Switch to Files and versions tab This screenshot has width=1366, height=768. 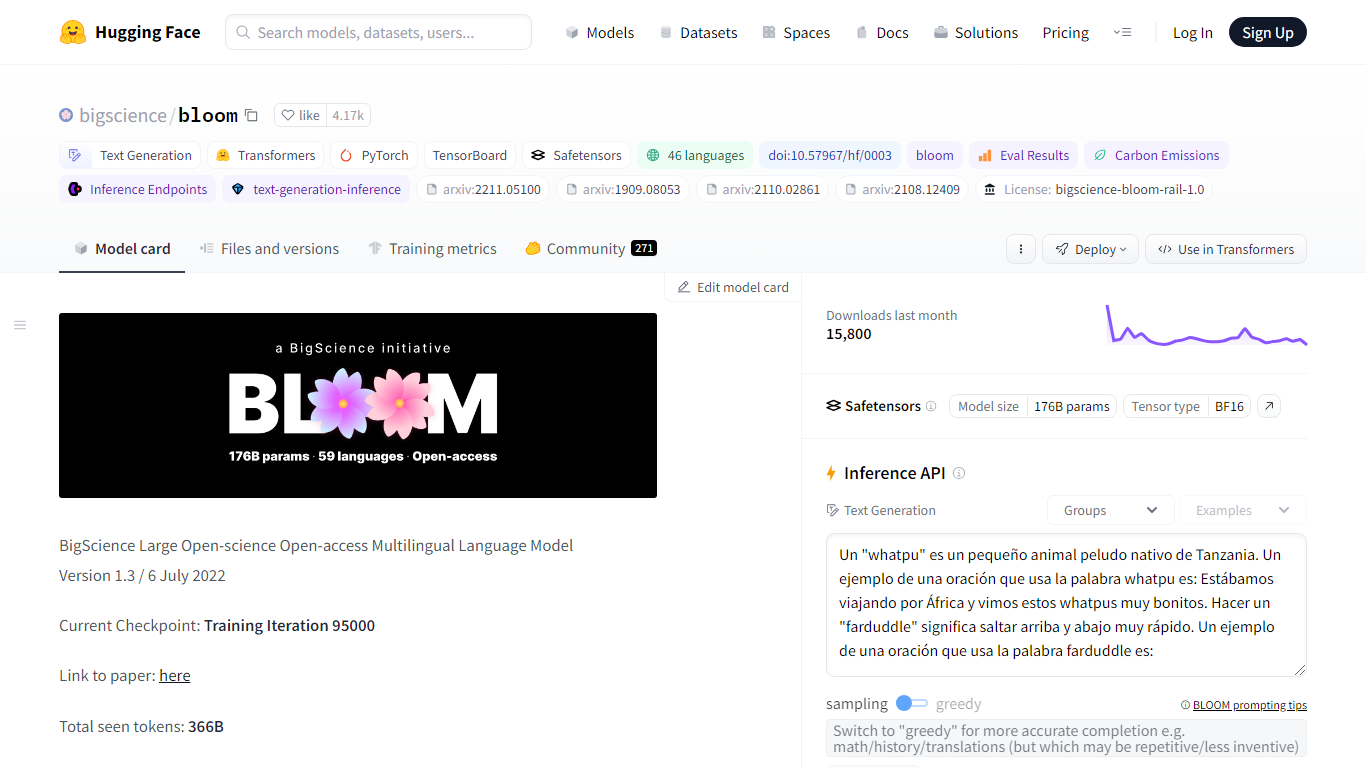point(269,249)
